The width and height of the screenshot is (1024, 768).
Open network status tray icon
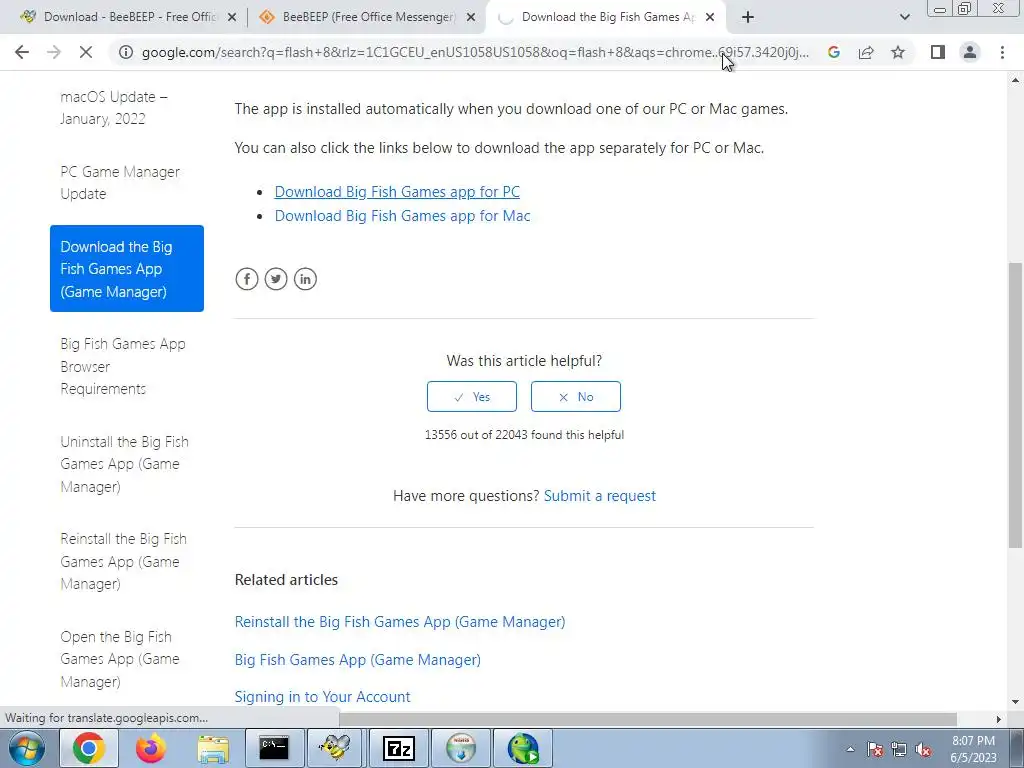pyautogui.click(x=899, y=750)
